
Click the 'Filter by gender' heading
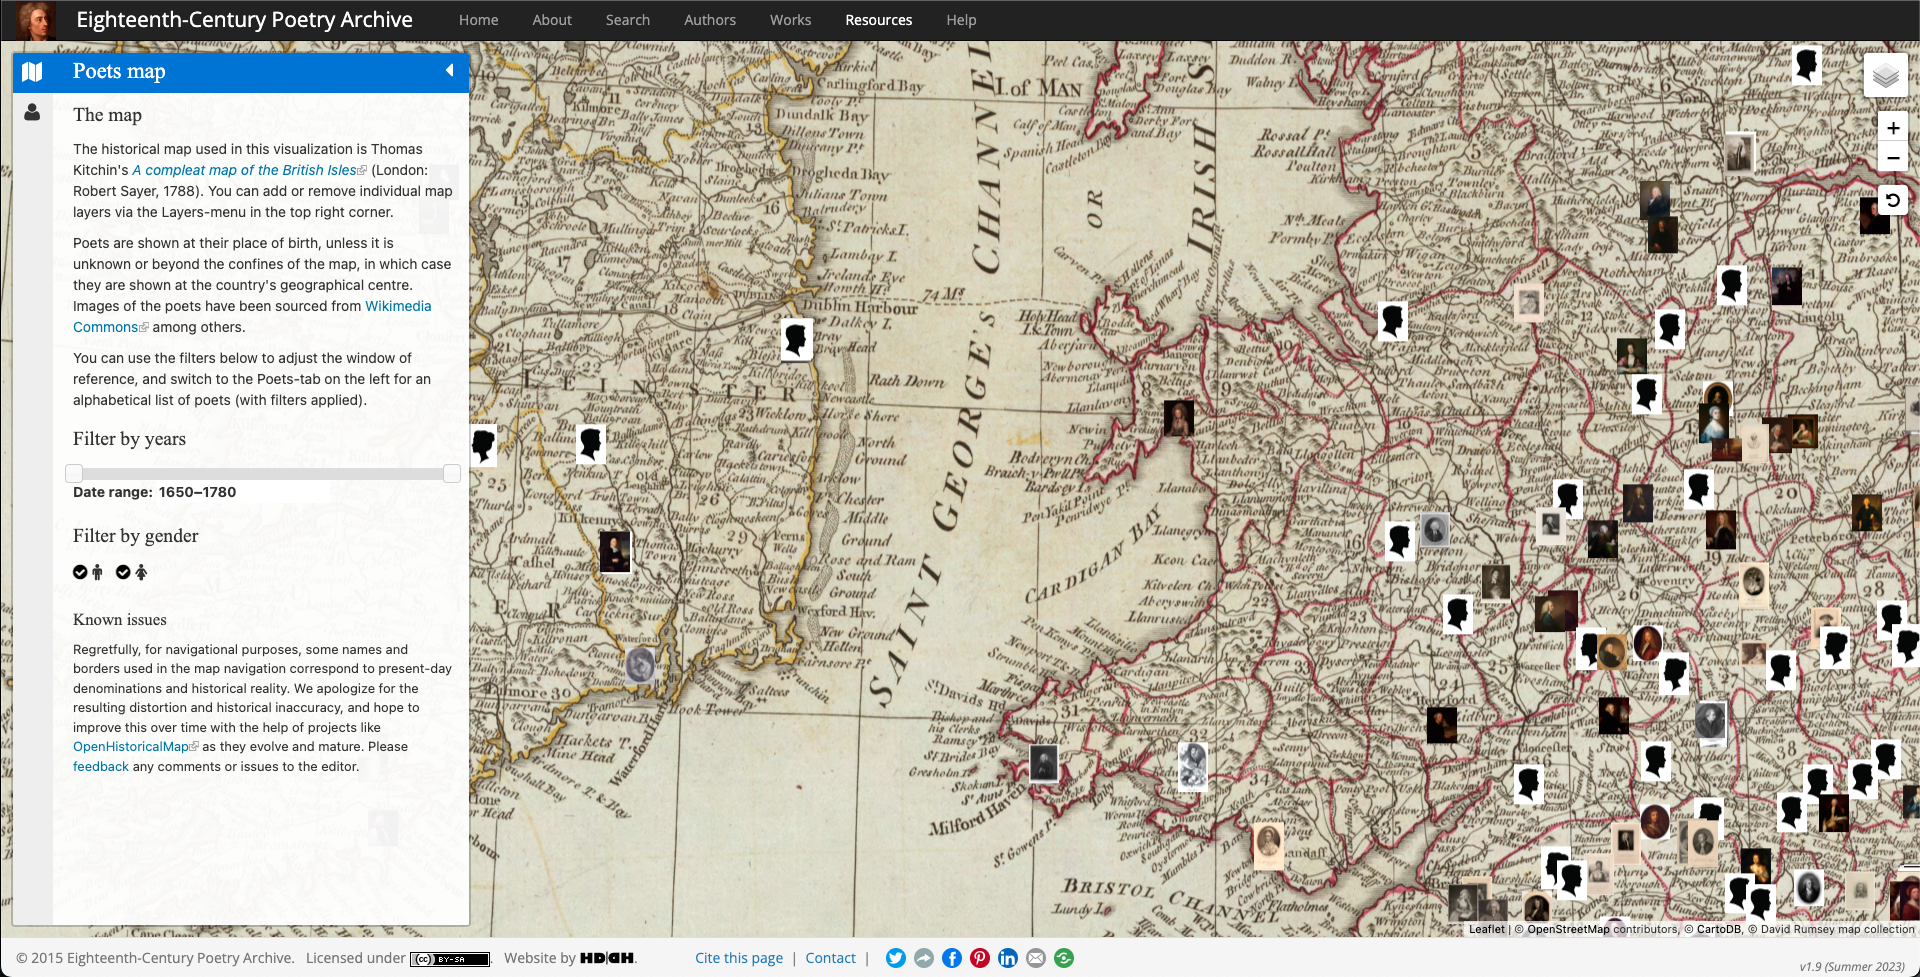[136, 536]
